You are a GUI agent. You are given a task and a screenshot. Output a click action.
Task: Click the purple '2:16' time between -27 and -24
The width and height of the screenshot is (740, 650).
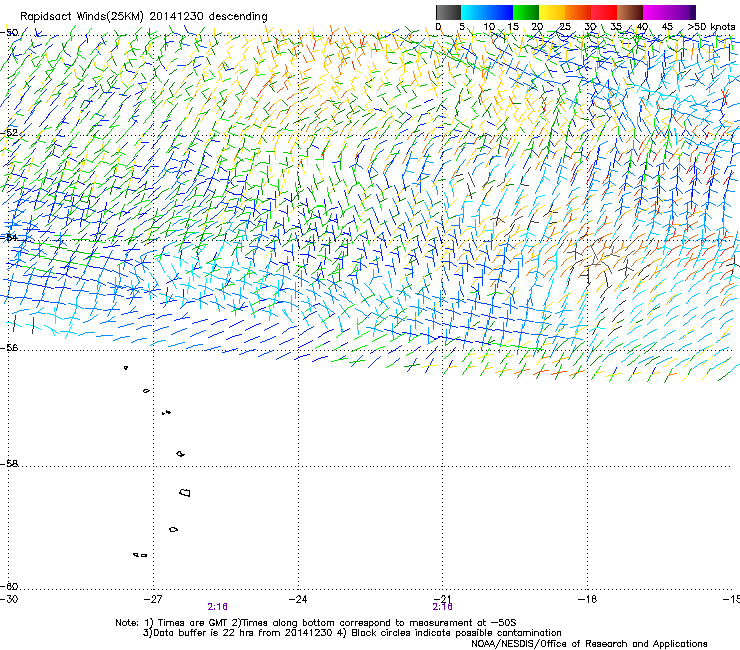tap(218, 607)
